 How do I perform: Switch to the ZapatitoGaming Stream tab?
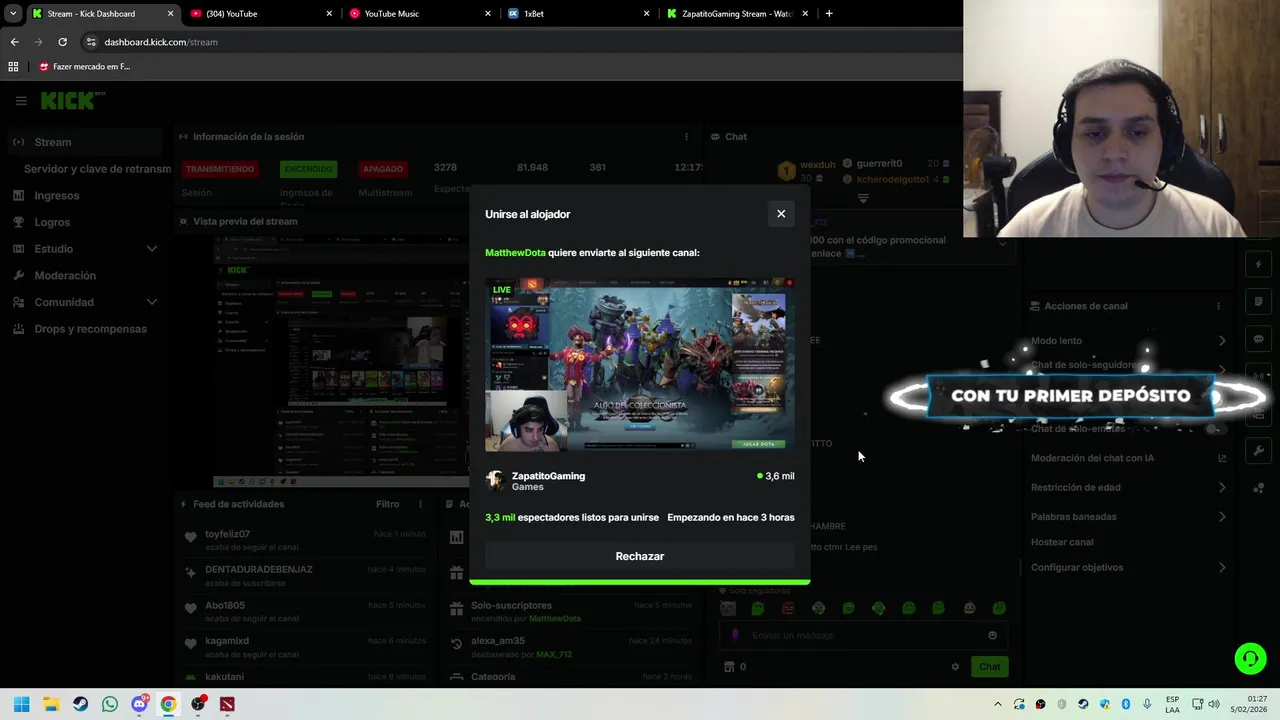(738, 14)
